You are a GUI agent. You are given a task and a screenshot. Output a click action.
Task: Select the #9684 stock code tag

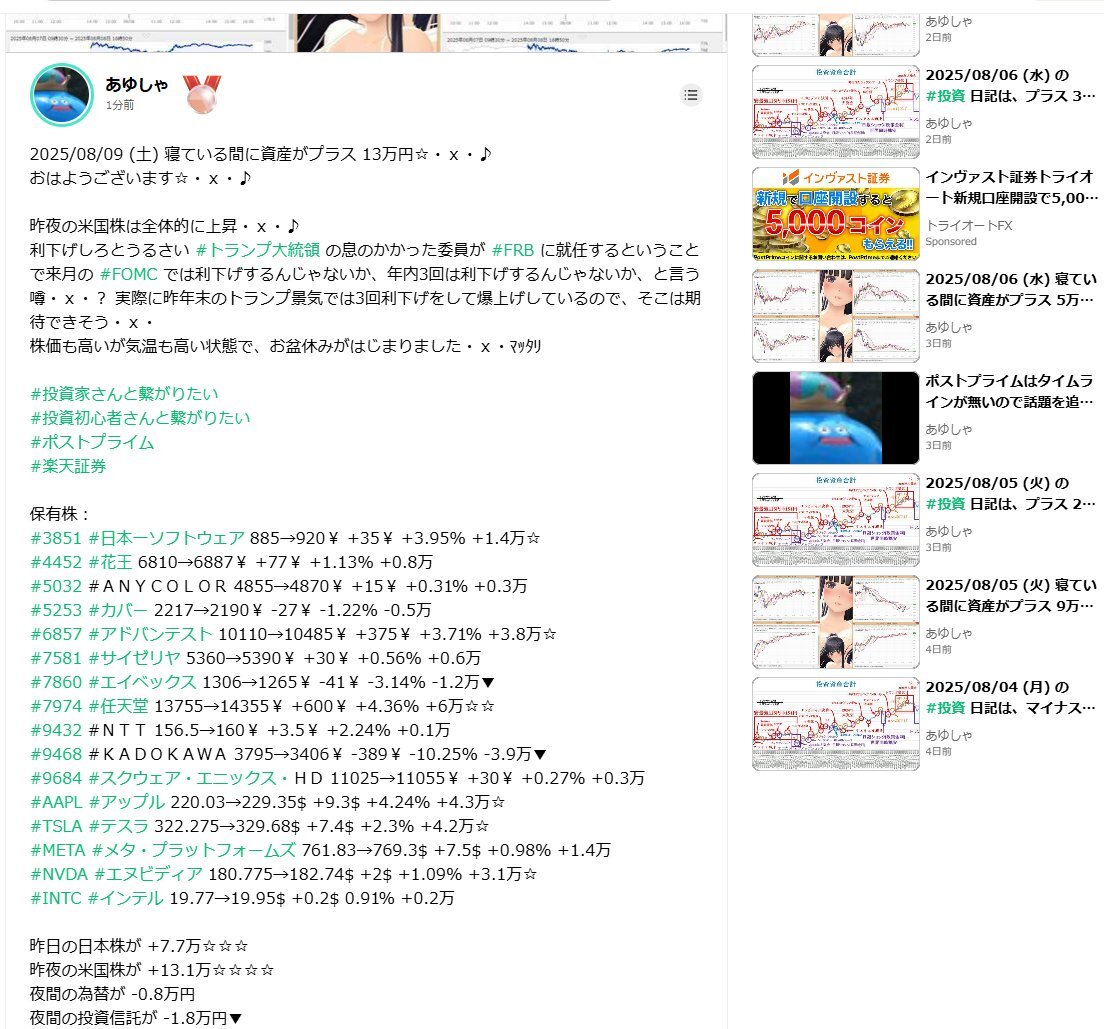56,778
